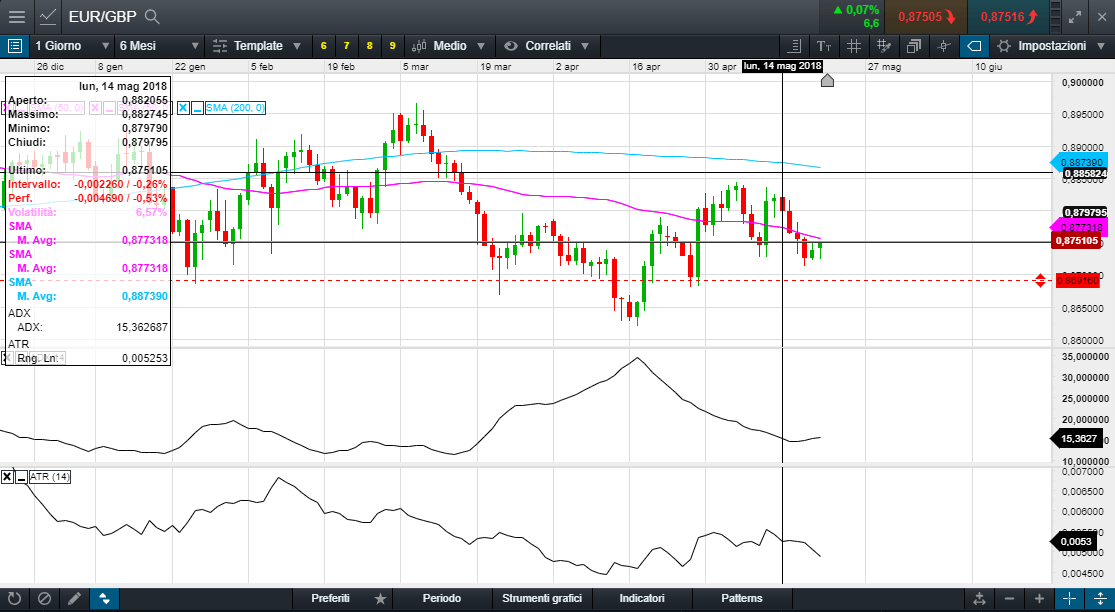The height and width of the screenshot is (612, 1115).
Task: Expand the Template dropdown
Action: 257,46
